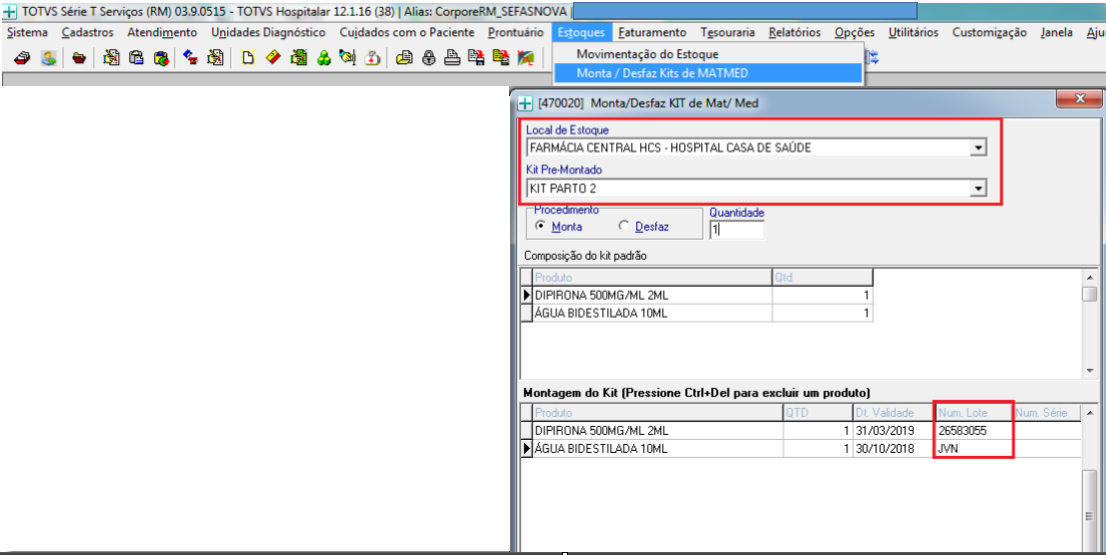Click the Dt. Validade column header
Image resolution: width=1106 pixels, height=555 pixels.
(893, 413)
